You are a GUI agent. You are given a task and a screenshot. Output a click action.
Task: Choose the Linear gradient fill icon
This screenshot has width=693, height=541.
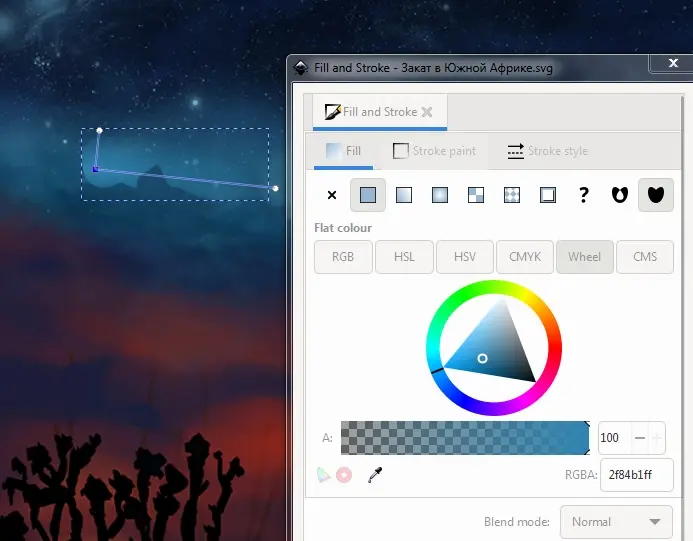tap(404, 195)
